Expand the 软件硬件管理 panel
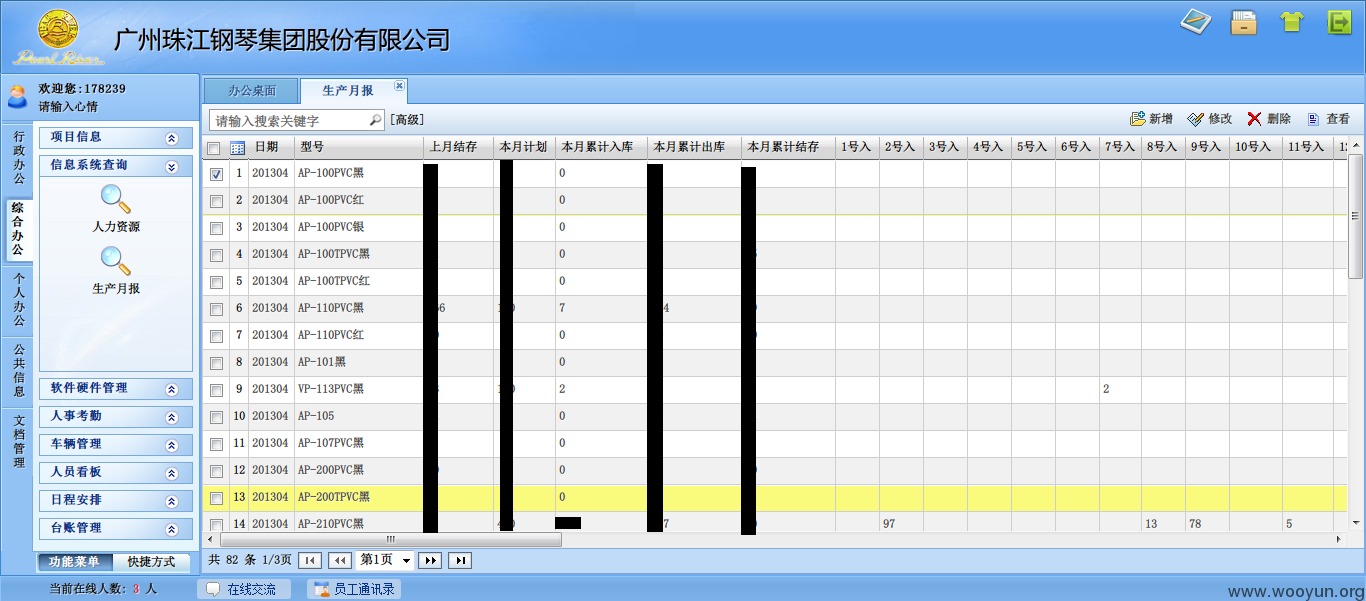The width and height of the screenshot is (1366, 601). 172,389
